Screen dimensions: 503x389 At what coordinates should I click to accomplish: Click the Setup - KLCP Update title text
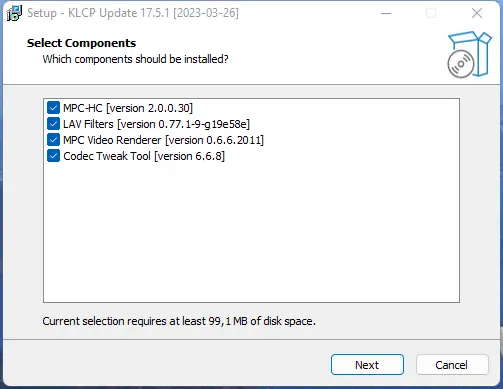(133, 13)
